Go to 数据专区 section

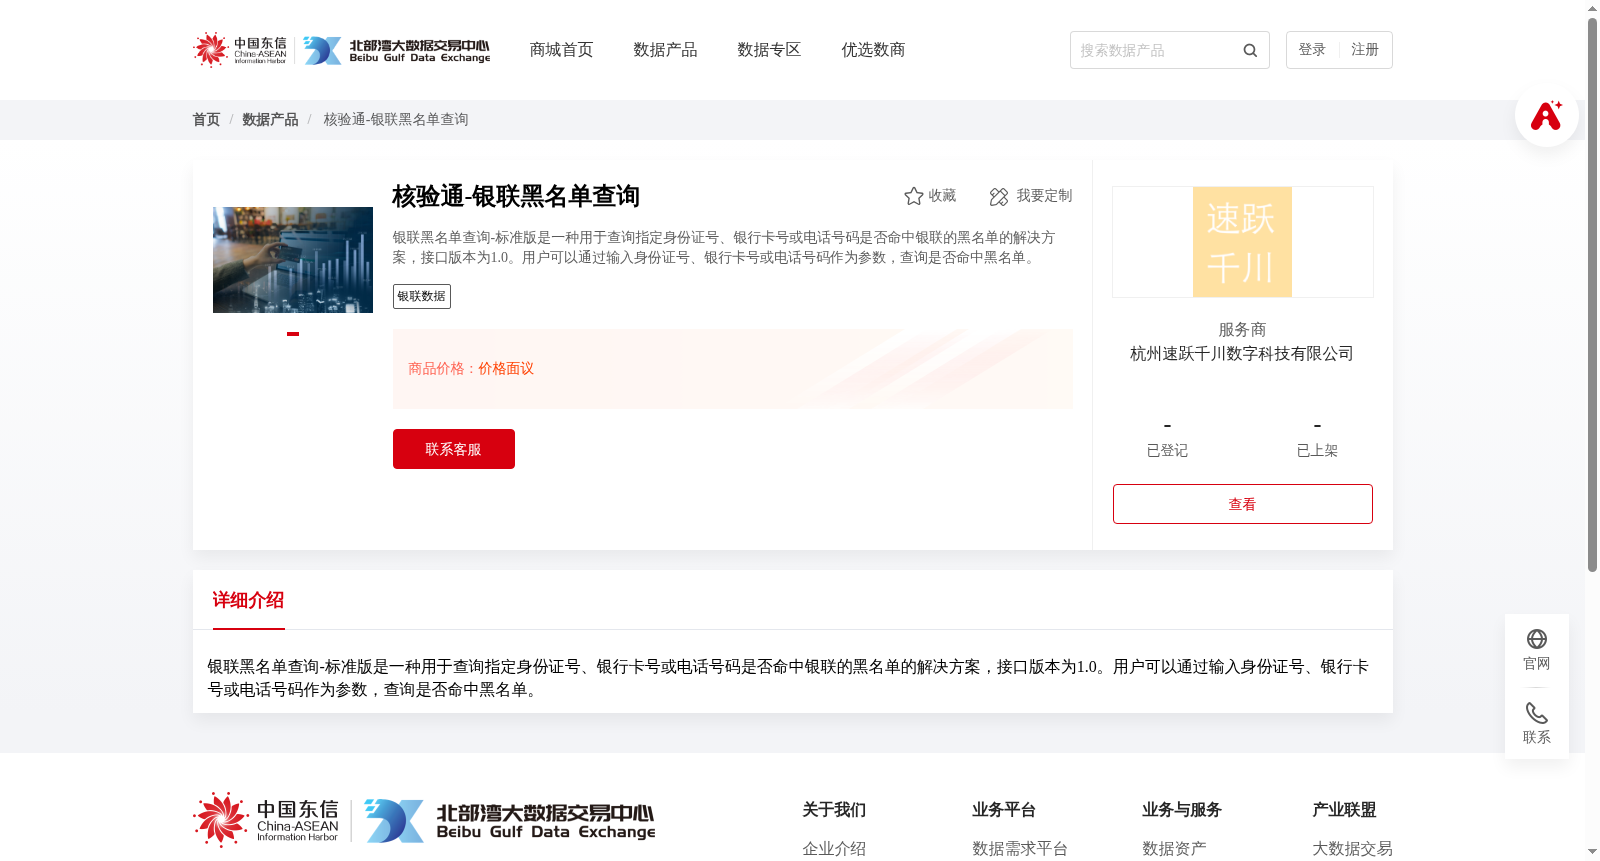769,50
